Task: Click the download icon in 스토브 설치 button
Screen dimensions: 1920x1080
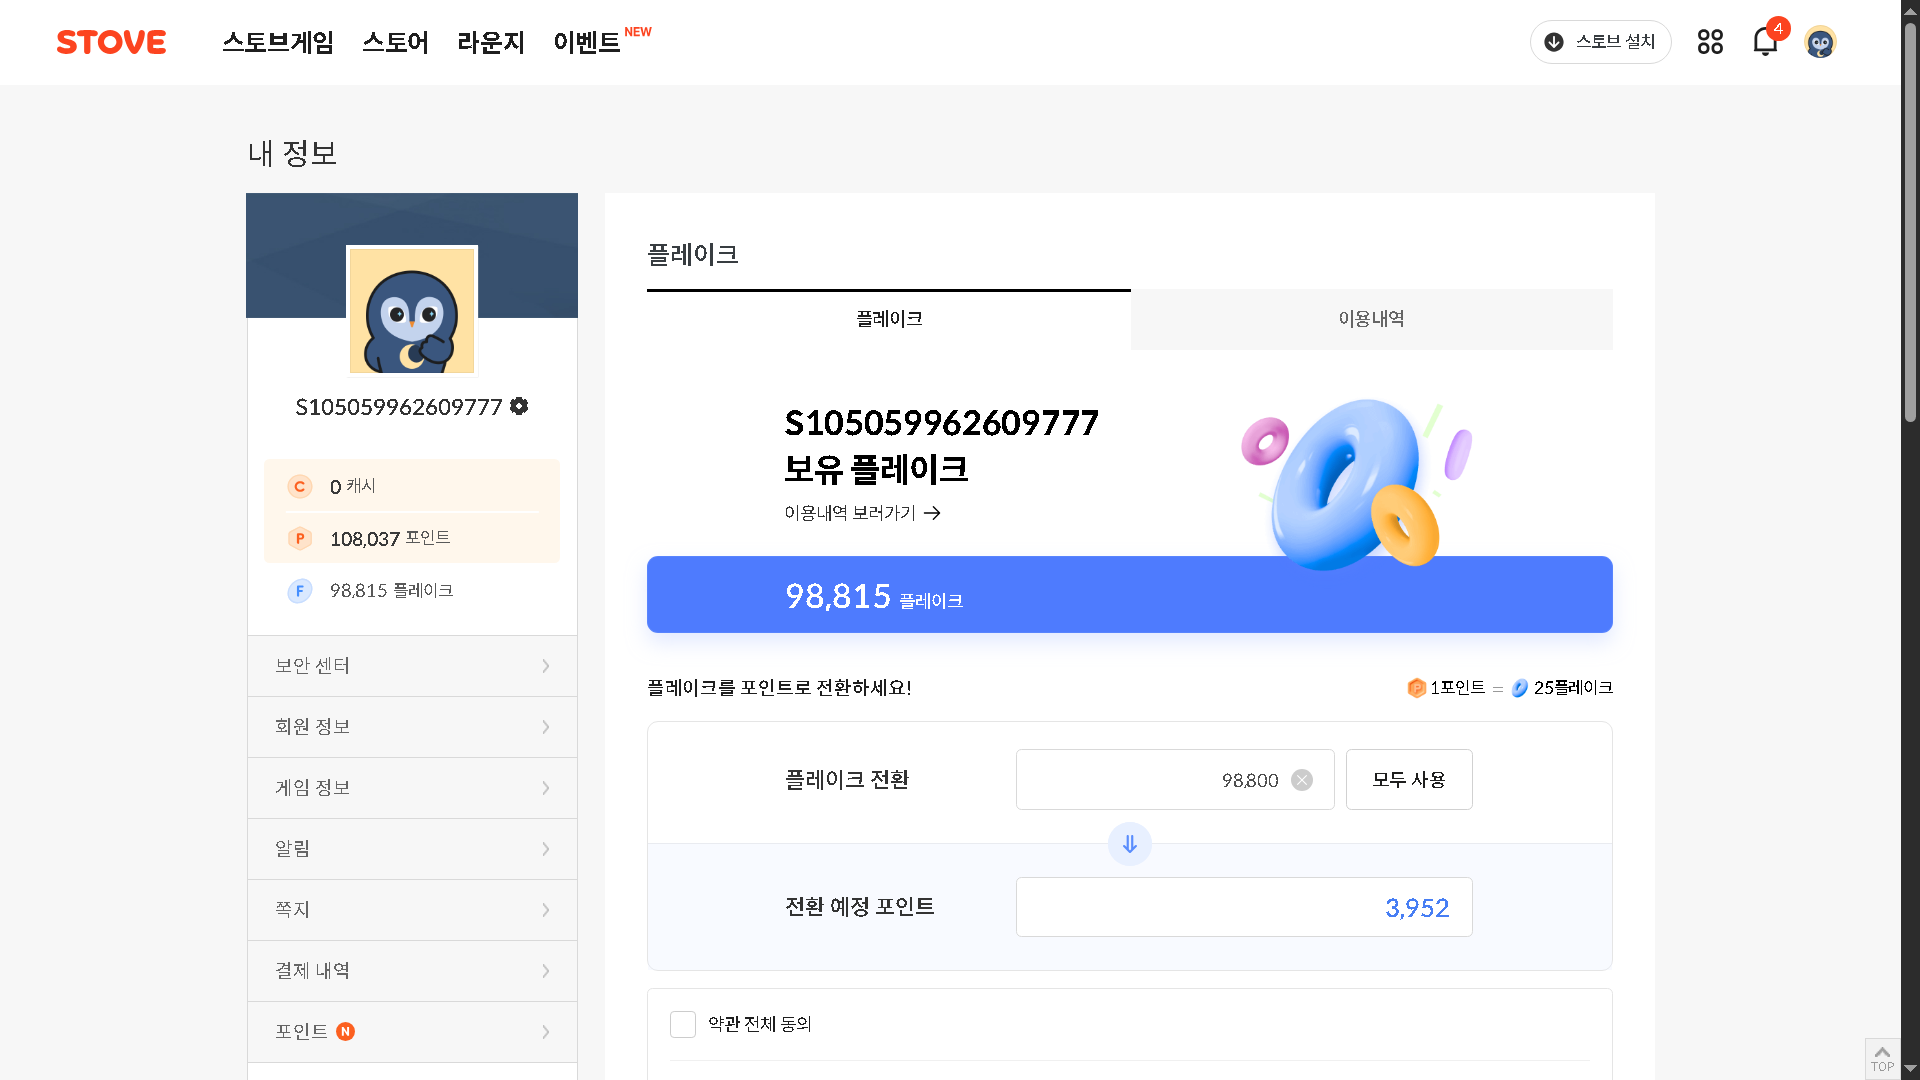Action: point(1554,42)
